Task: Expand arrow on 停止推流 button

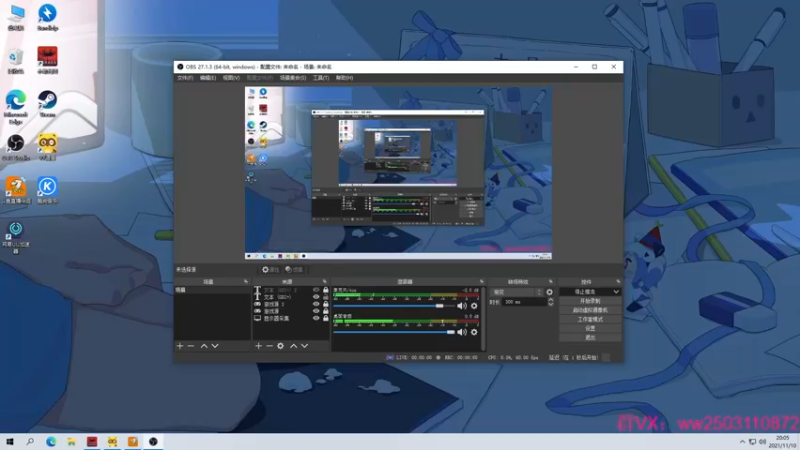Action: (616, 292)
